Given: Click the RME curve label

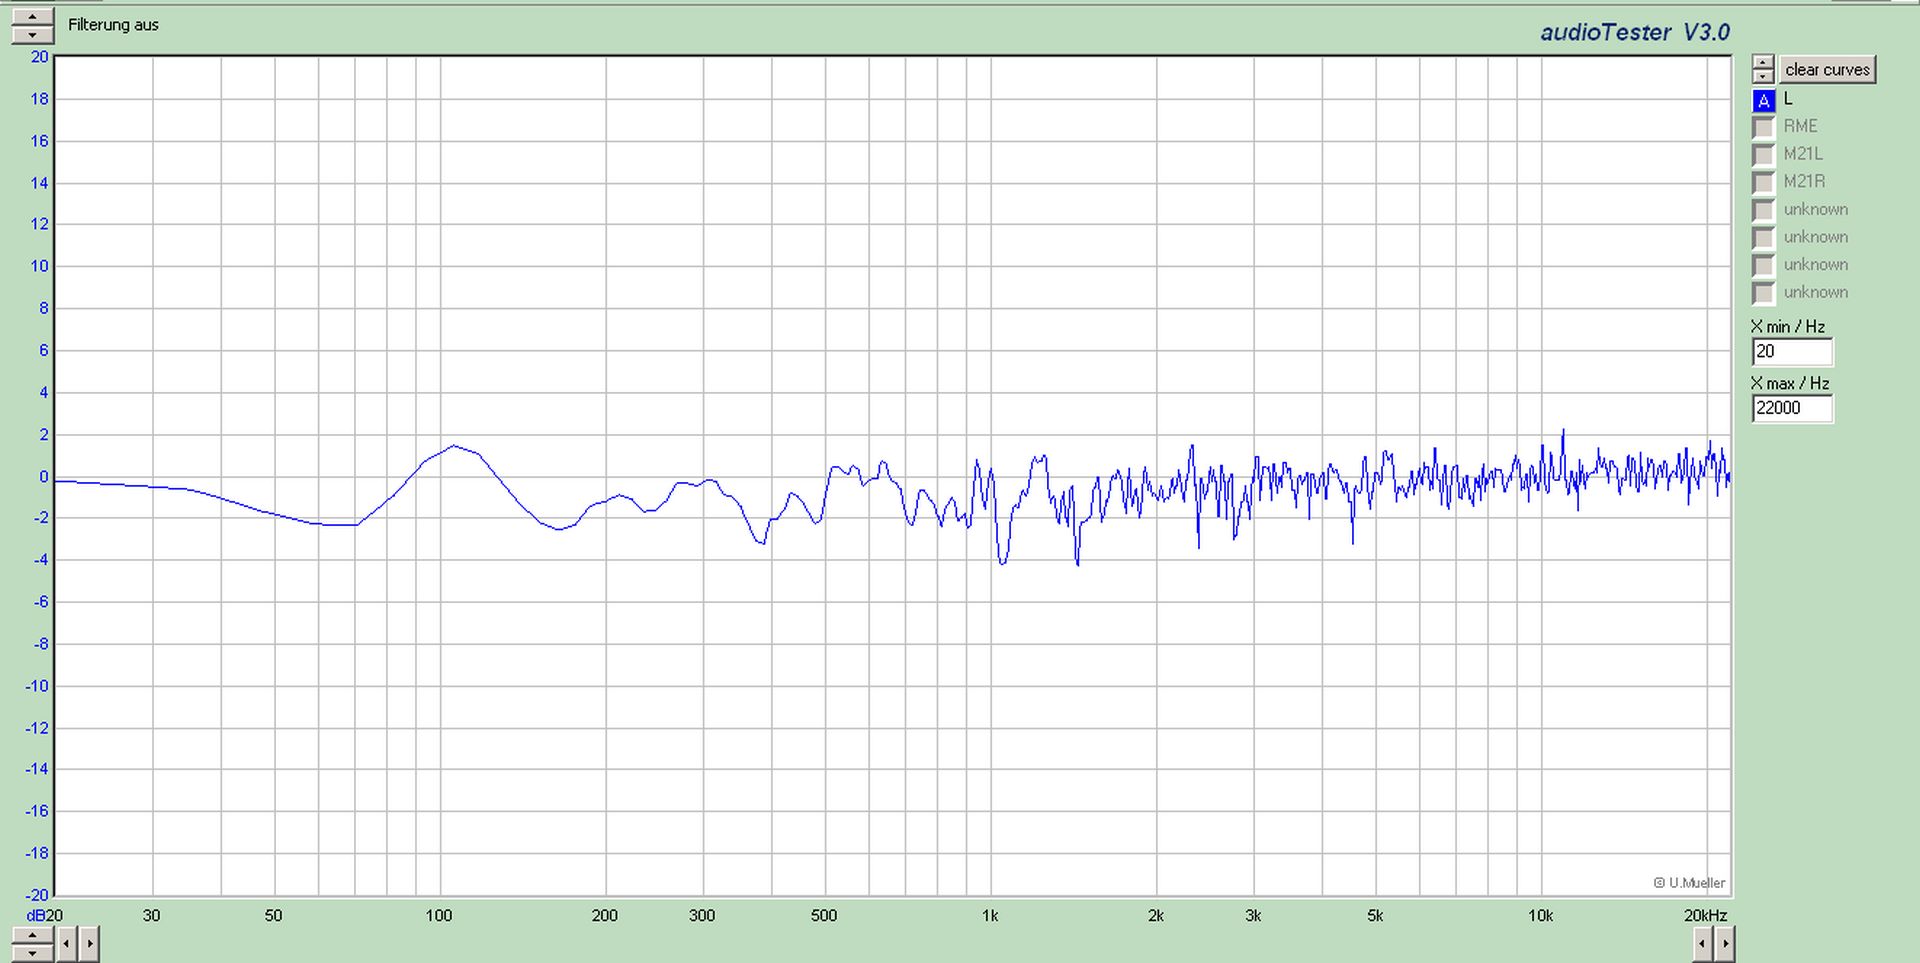Looking at the screenshot, I should click(1800, 126).
